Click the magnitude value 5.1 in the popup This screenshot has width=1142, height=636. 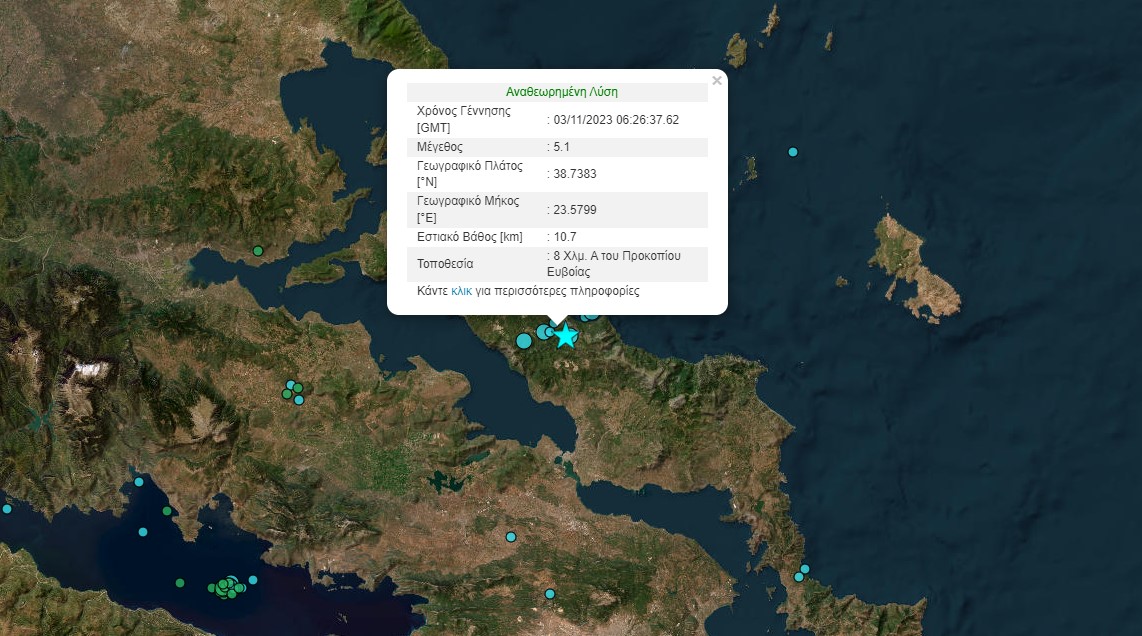(561, 146)
